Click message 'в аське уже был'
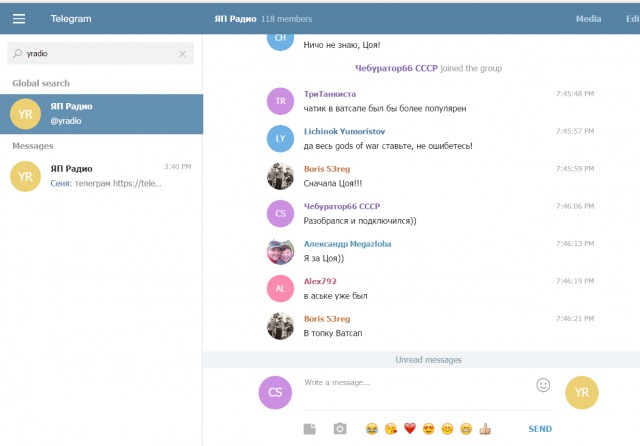 (336, 296)
